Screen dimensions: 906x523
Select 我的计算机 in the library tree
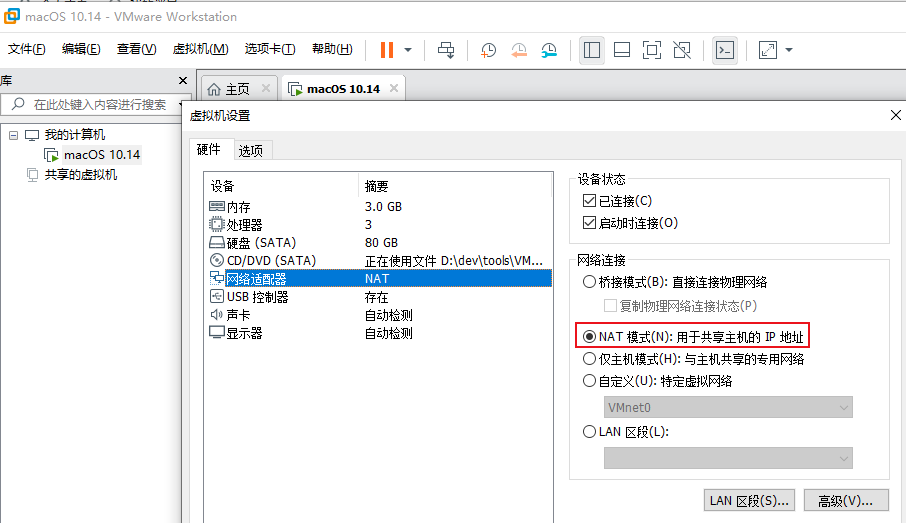tap(75, 135)
